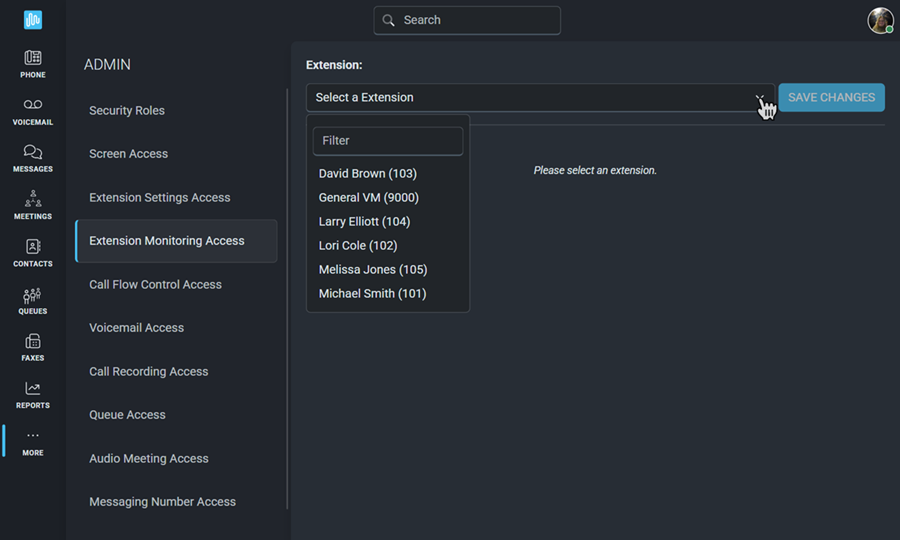Go to Security Roles

coord(127,110)
